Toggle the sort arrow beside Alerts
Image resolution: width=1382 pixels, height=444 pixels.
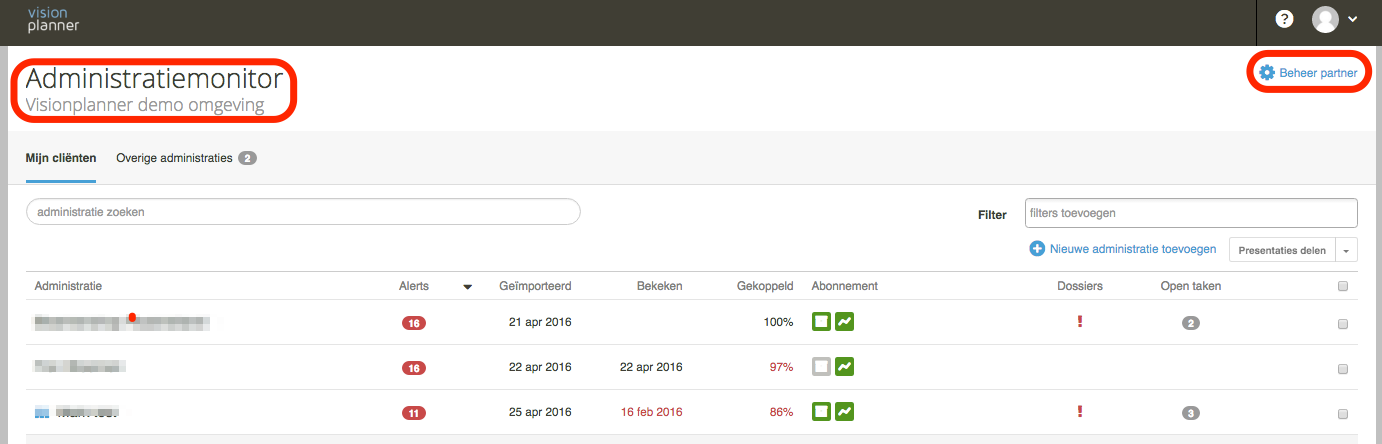(467, 287)
